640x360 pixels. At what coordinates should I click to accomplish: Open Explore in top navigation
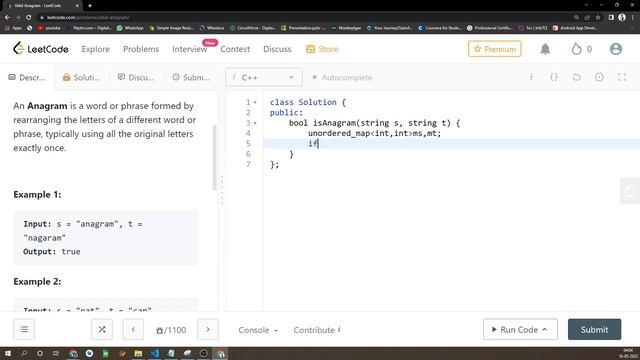96,49
